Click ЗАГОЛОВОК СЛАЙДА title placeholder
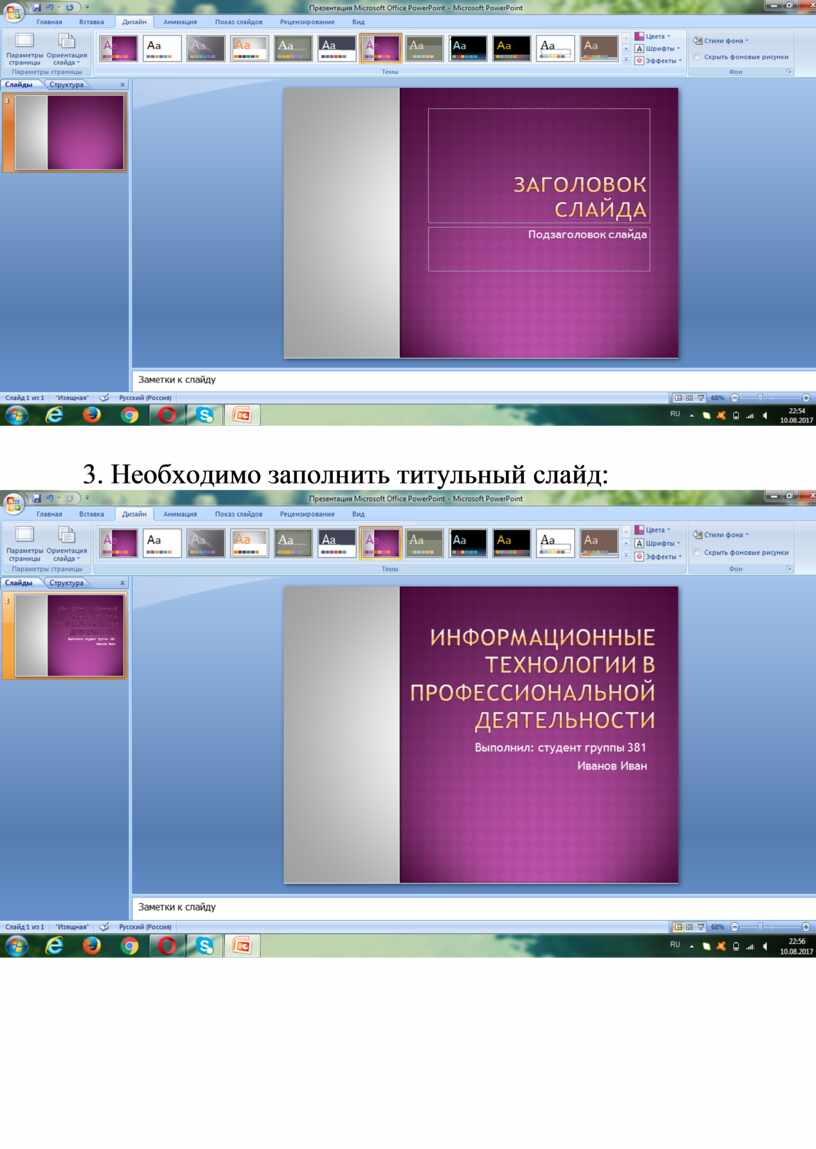The height and width of the screenshot is (1149, 816). 538,166
